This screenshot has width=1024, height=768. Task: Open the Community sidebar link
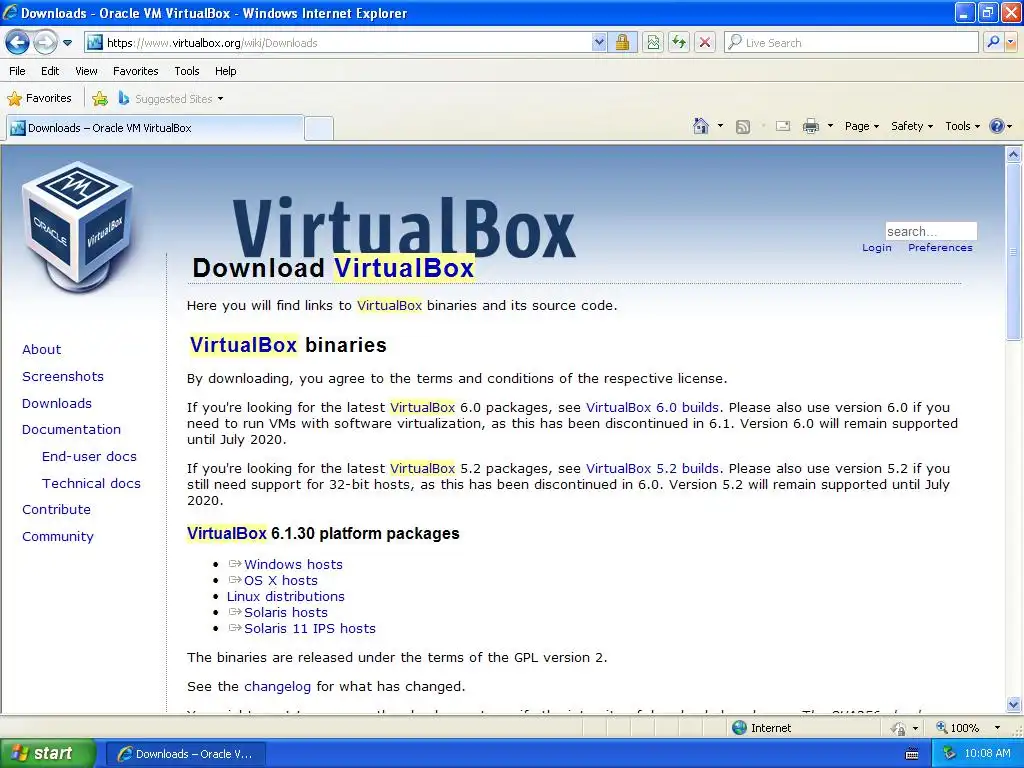(57, 537)
